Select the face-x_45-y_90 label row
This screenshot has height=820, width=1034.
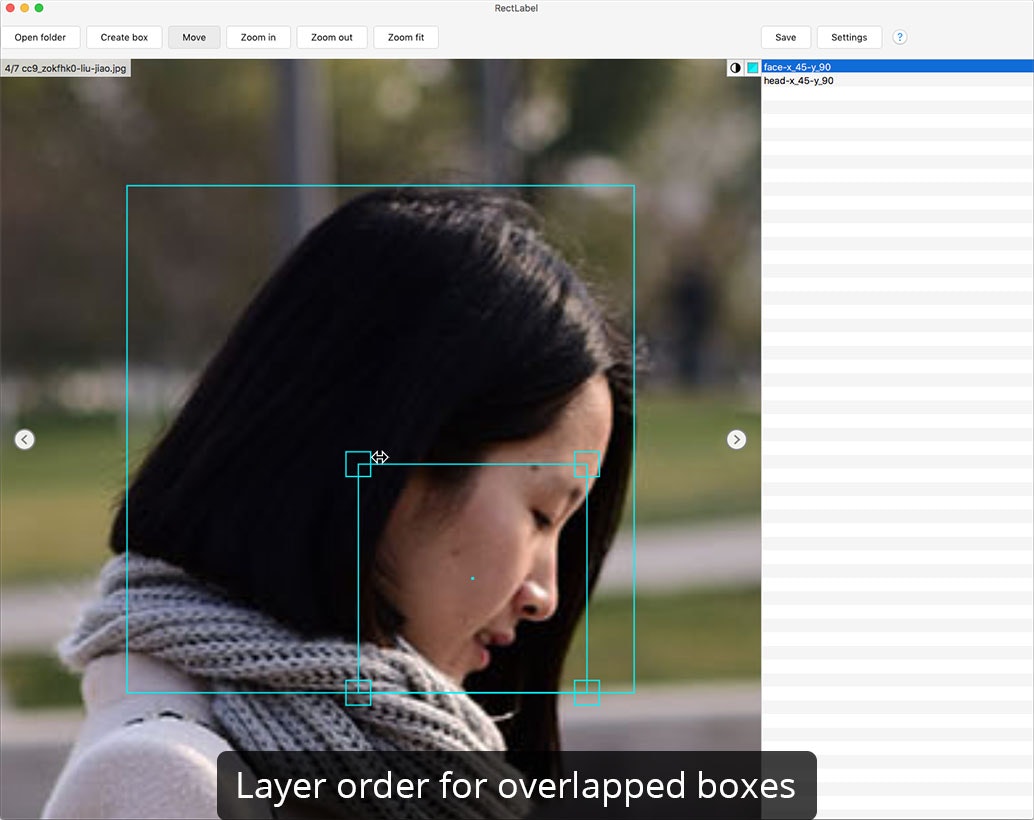click(x=897, y=67)
